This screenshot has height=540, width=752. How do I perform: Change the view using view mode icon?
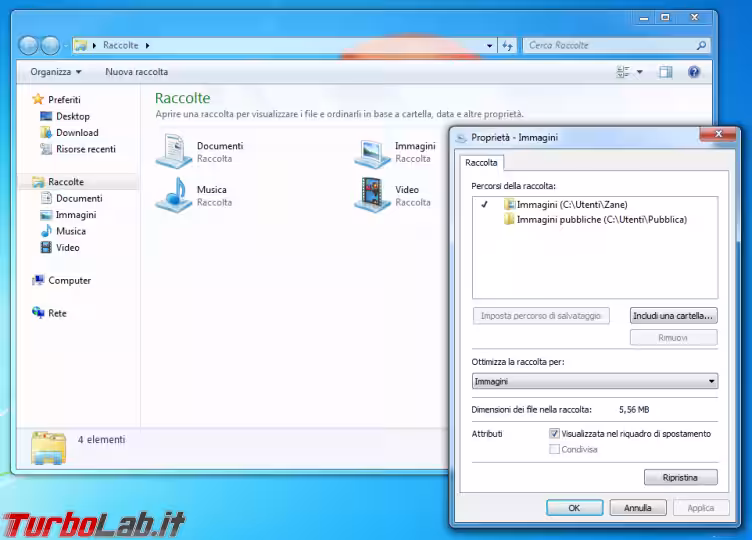click(623, 72)
